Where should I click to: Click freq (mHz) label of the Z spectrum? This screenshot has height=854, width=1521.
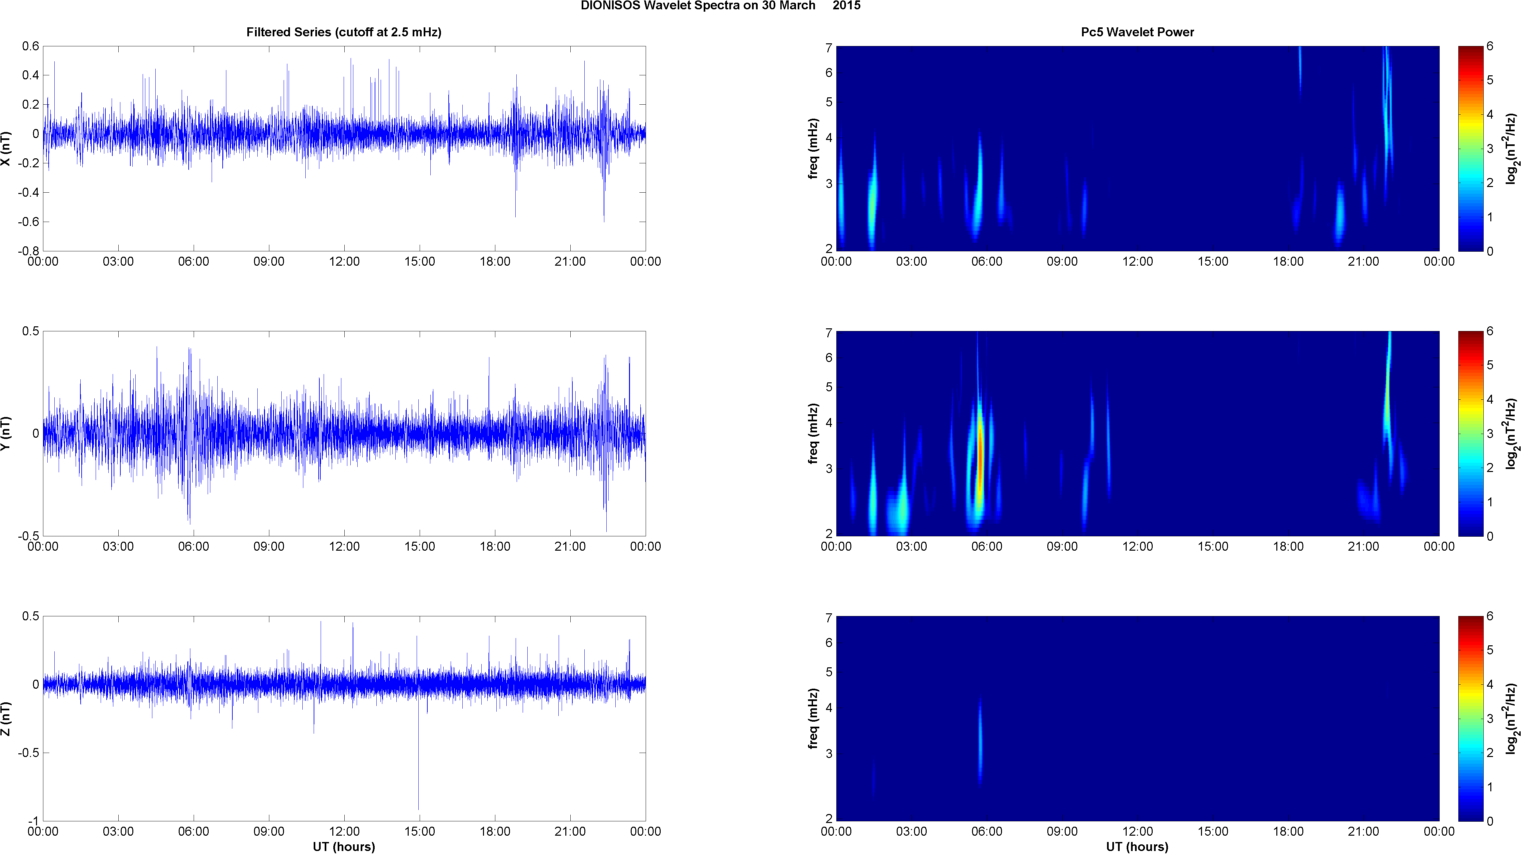(x=814, y=718)
